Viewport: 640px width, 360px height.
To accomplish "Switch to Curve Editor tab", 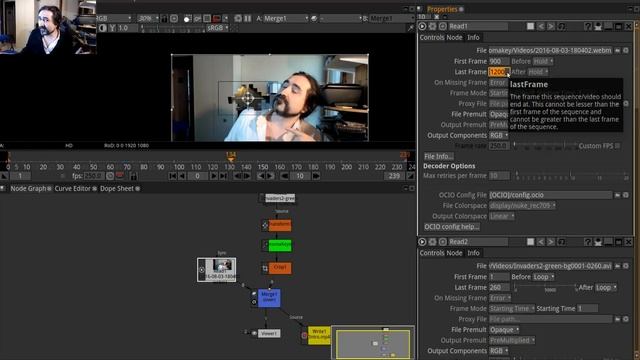I will pos(73,189).
